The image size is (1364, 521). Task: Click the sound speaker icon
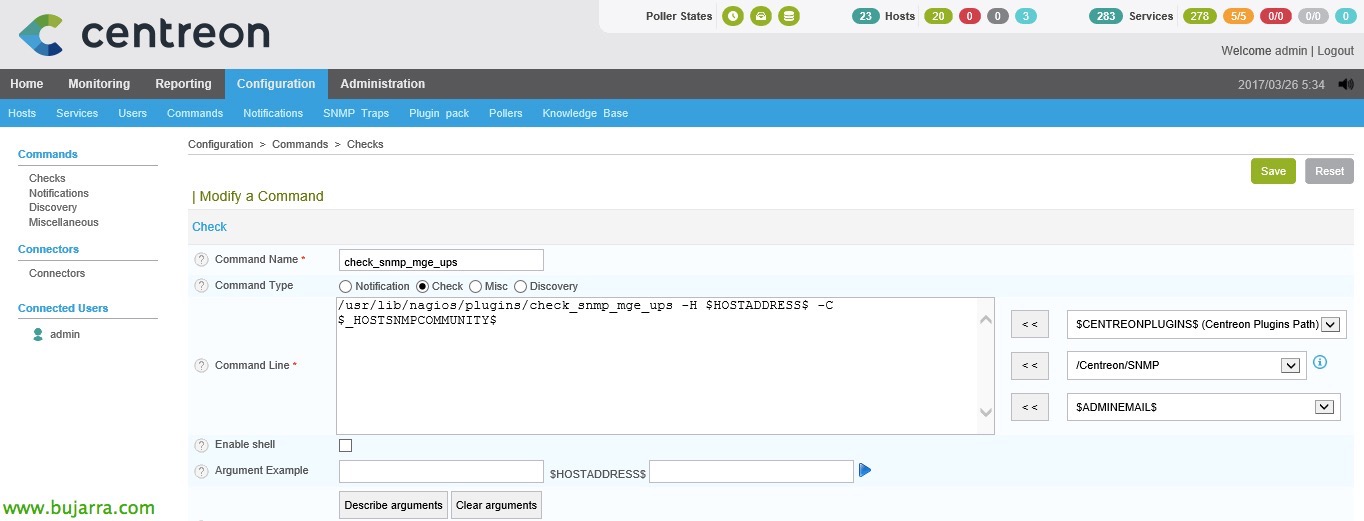tap(1345, 84)
